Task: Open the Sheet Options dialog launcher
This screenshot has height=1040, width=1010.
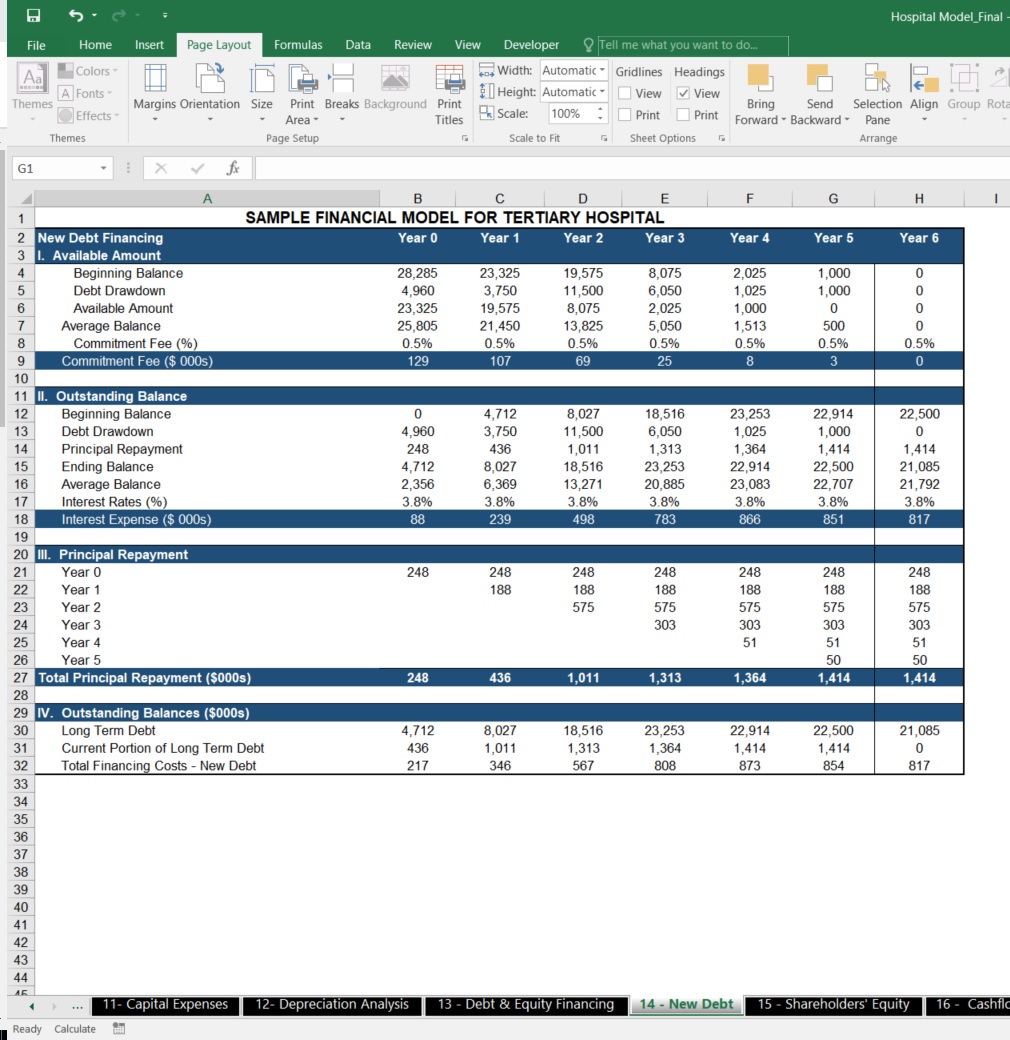Action: [722, 138]
